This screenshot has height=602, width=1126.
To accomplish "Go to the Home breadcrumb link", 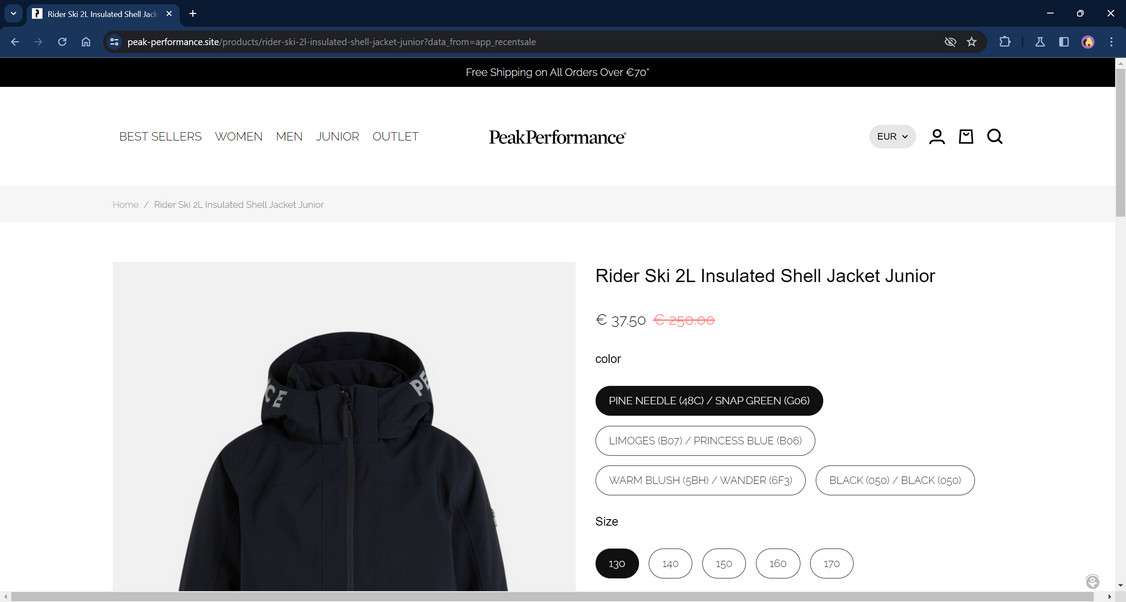I will 125,205.
